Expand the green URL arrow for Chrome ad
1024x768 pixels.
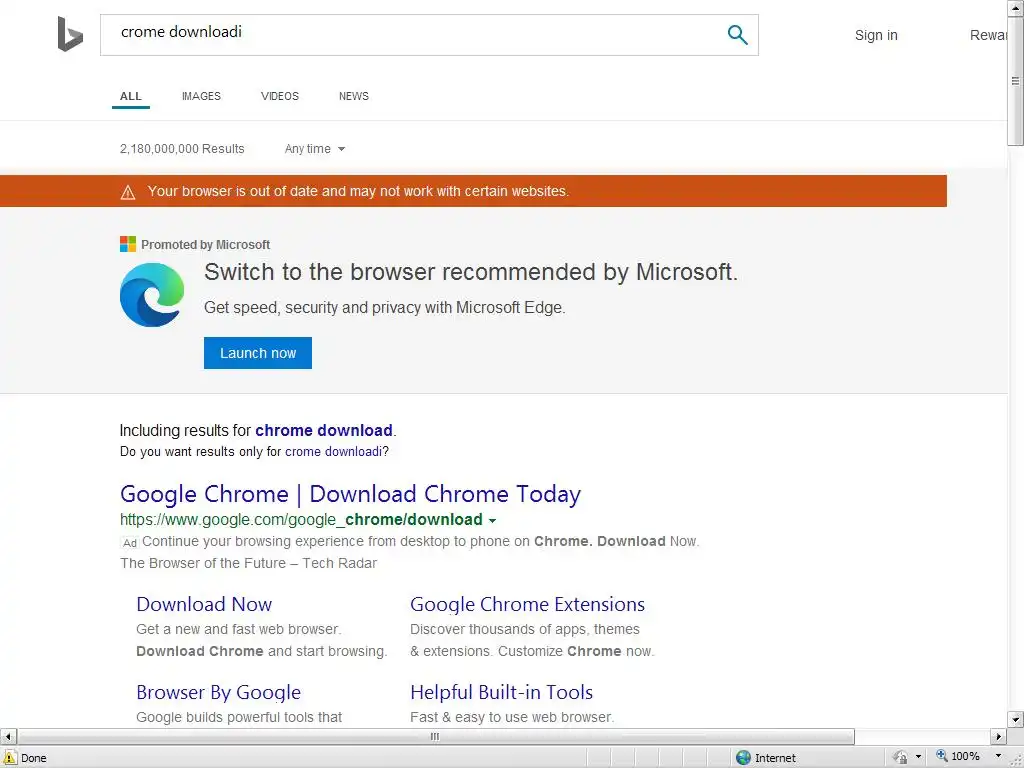[492, 520]
